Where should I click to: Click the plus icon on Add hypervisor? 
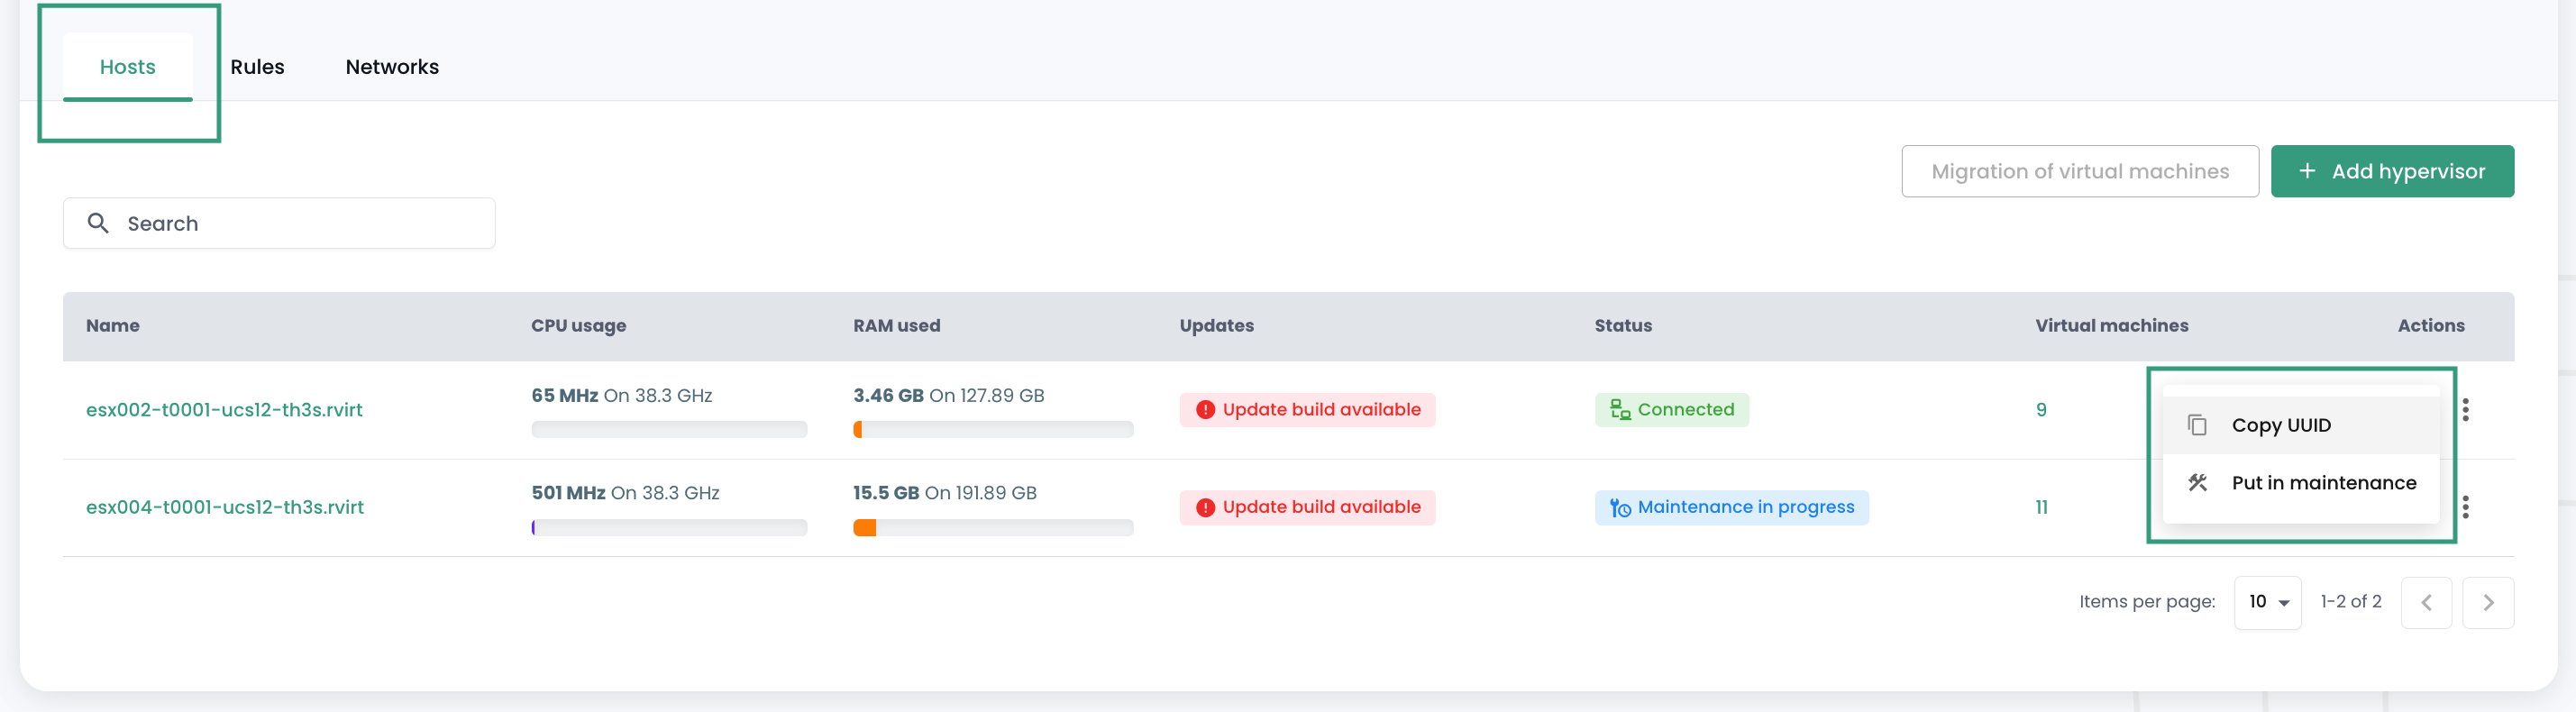pyautogui.click(x=2307, y=171)
